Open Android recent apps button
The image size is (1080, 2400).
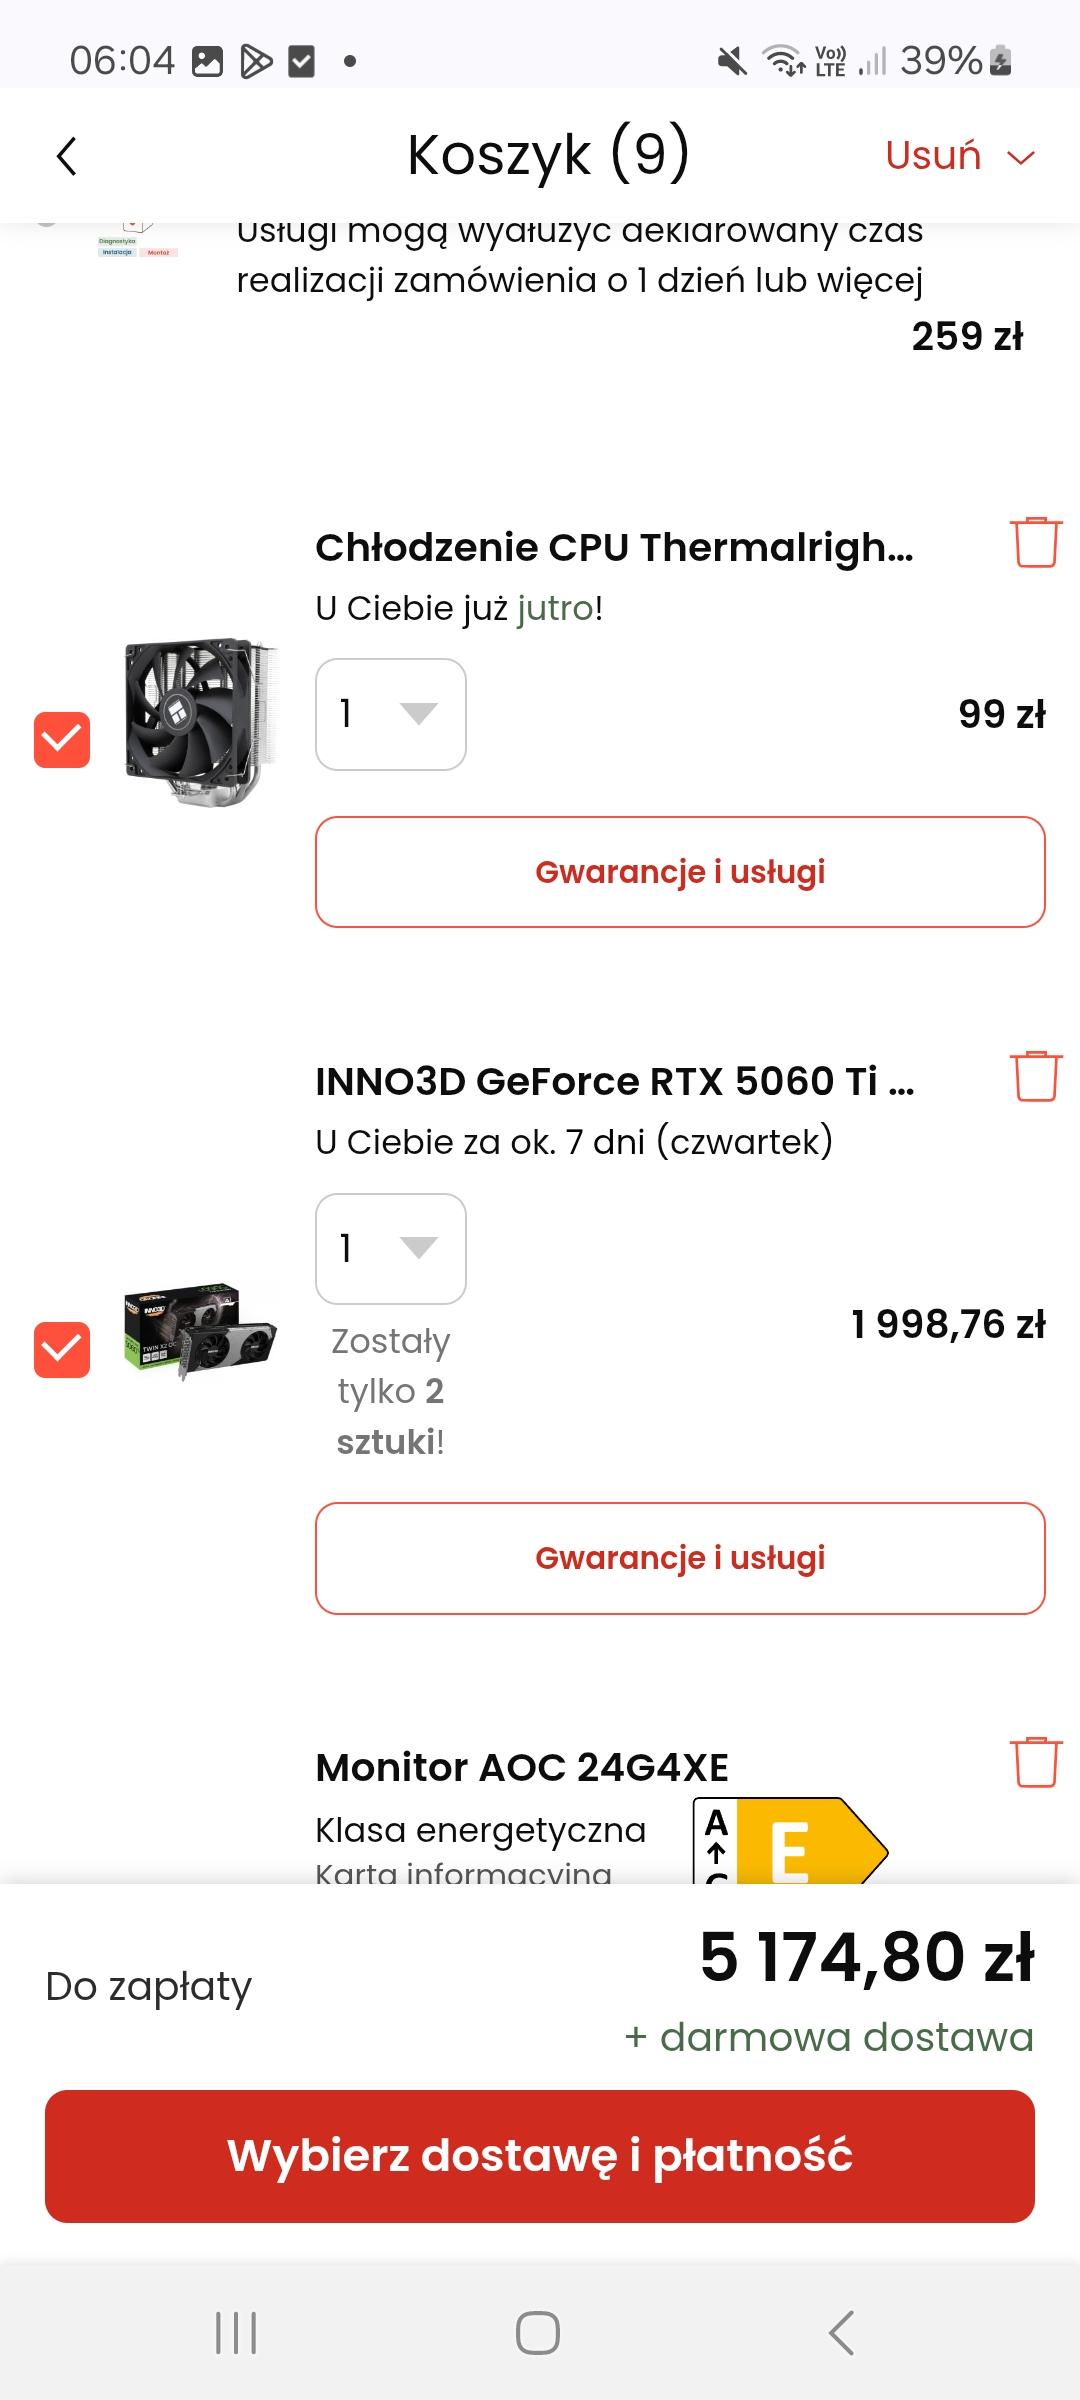tap(237, 2333)
